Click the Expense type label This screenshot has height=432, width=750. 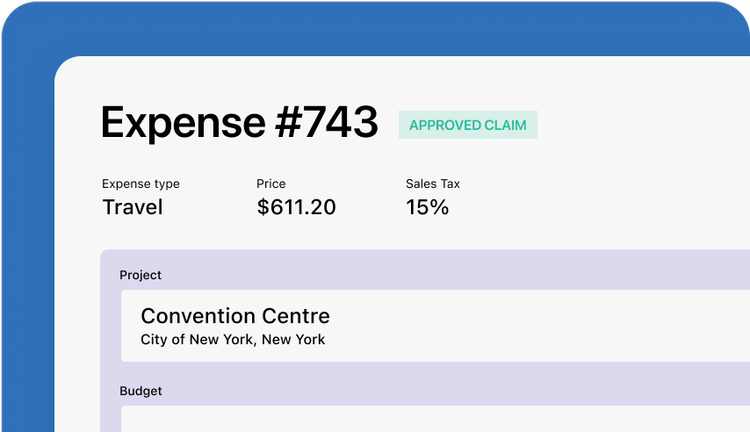pos(141,184)
